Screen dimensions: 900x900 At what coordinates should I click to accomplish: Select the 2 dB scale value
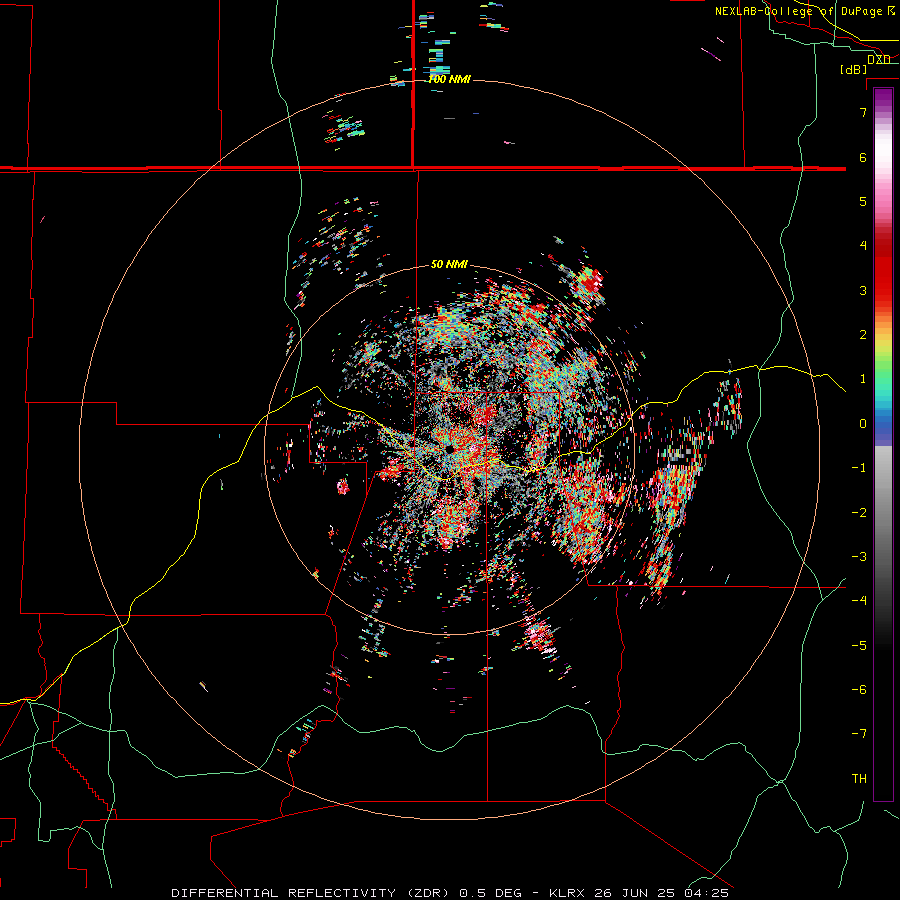(x=863, y=334)
